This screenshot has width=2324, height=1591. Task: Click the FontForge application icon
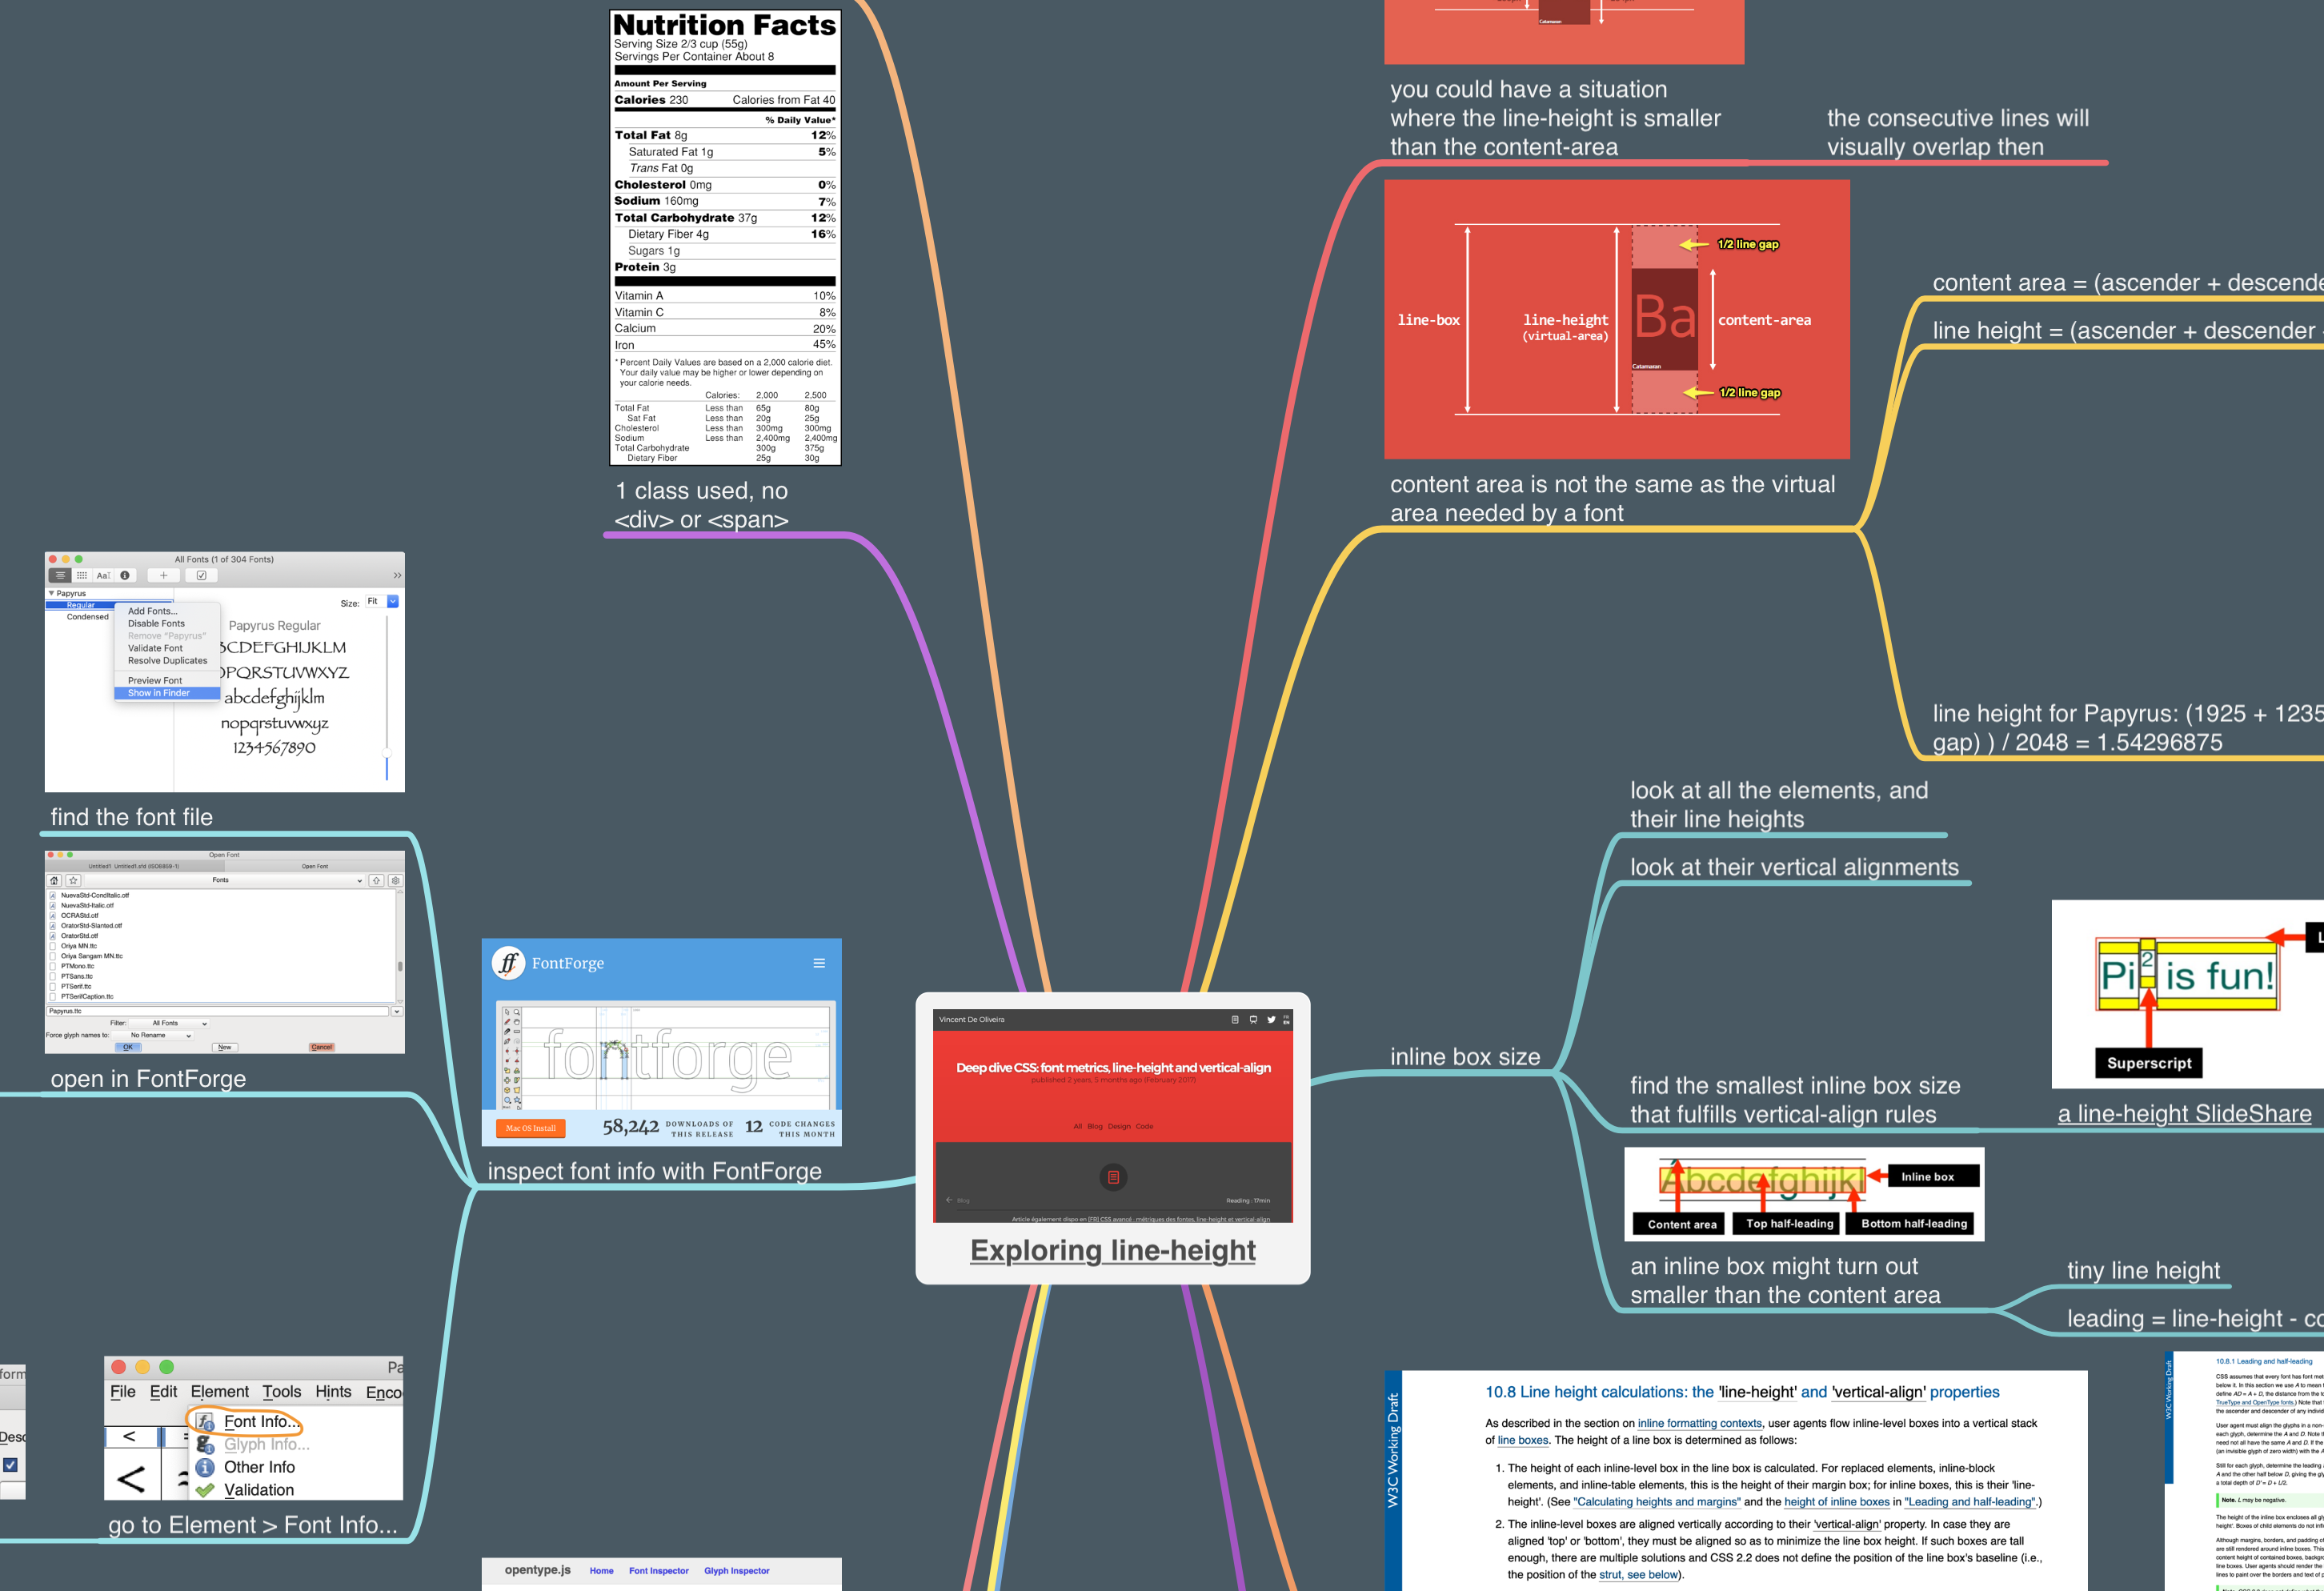tap(509, 963)
